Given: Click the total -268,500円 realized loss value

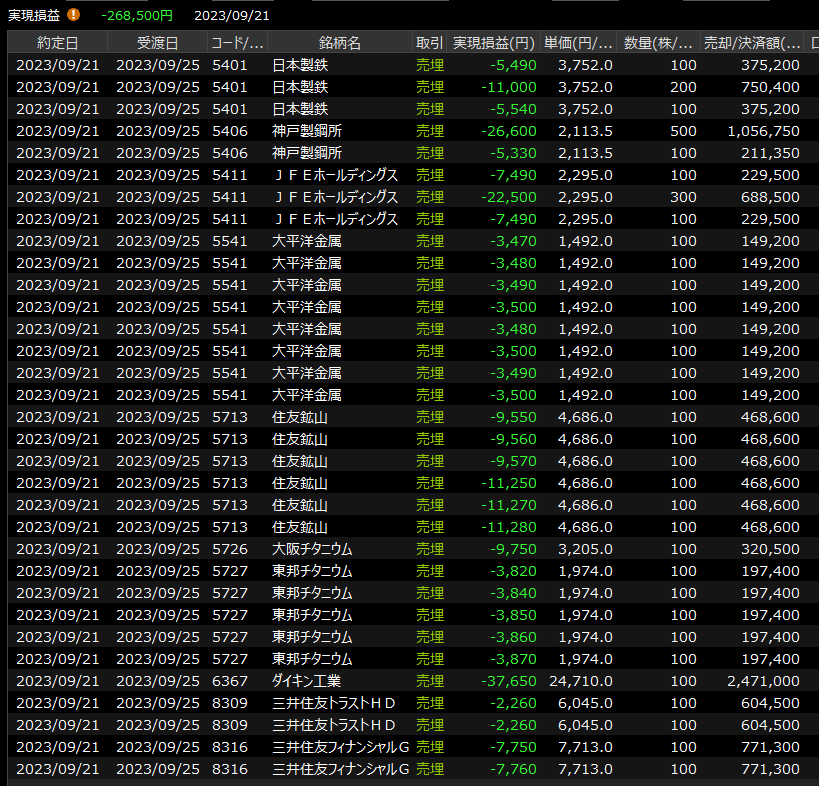Looking at the screenshot, I should click(x=137, y=16).
